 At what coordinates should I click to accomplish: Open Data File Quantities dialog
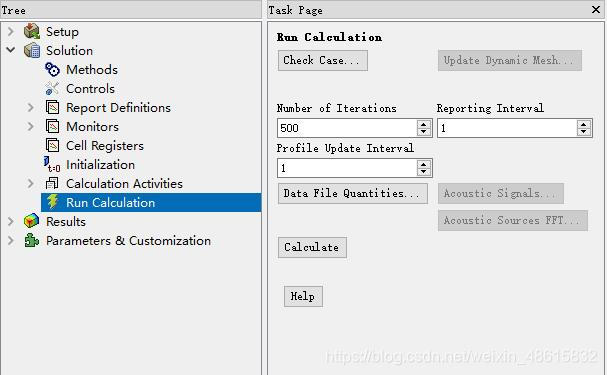tap(352, 193)
